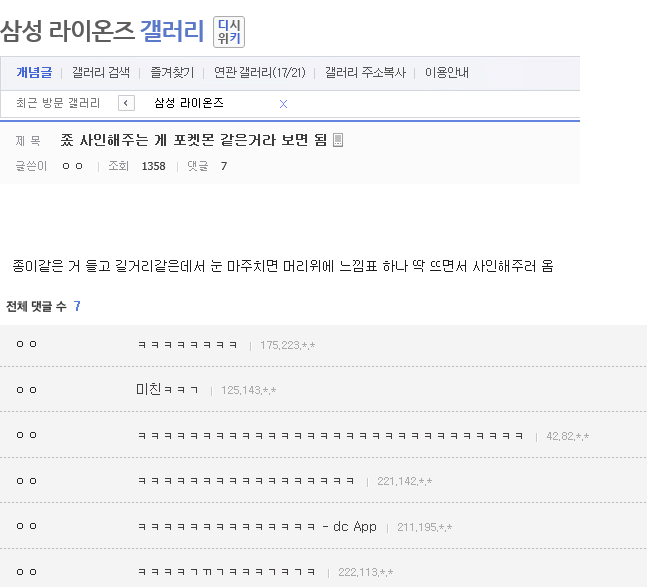Open 이용안내 menu item
648x587 pixels.
click(x=447, y=73)
